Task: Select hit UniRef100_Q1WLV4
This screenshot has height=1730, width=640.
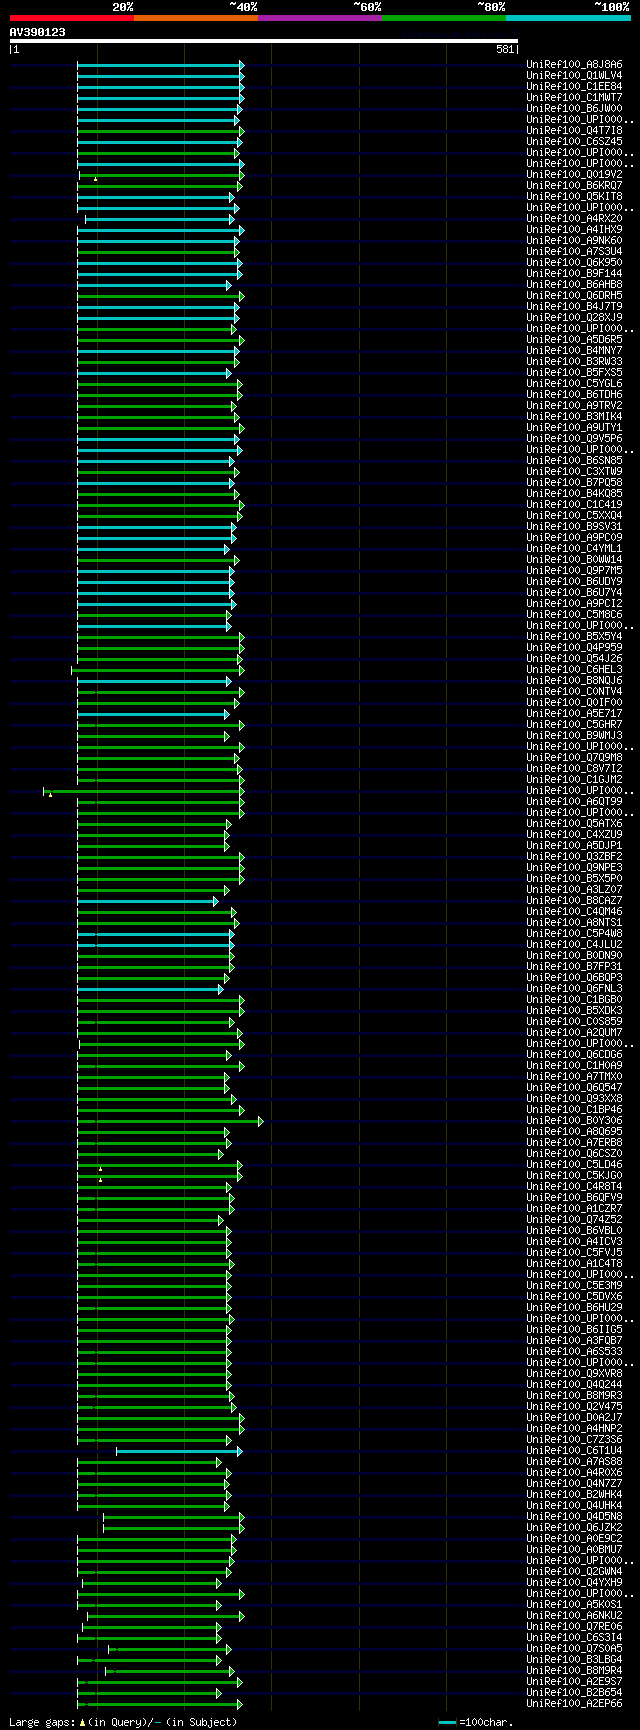Action: coord(574,76)
